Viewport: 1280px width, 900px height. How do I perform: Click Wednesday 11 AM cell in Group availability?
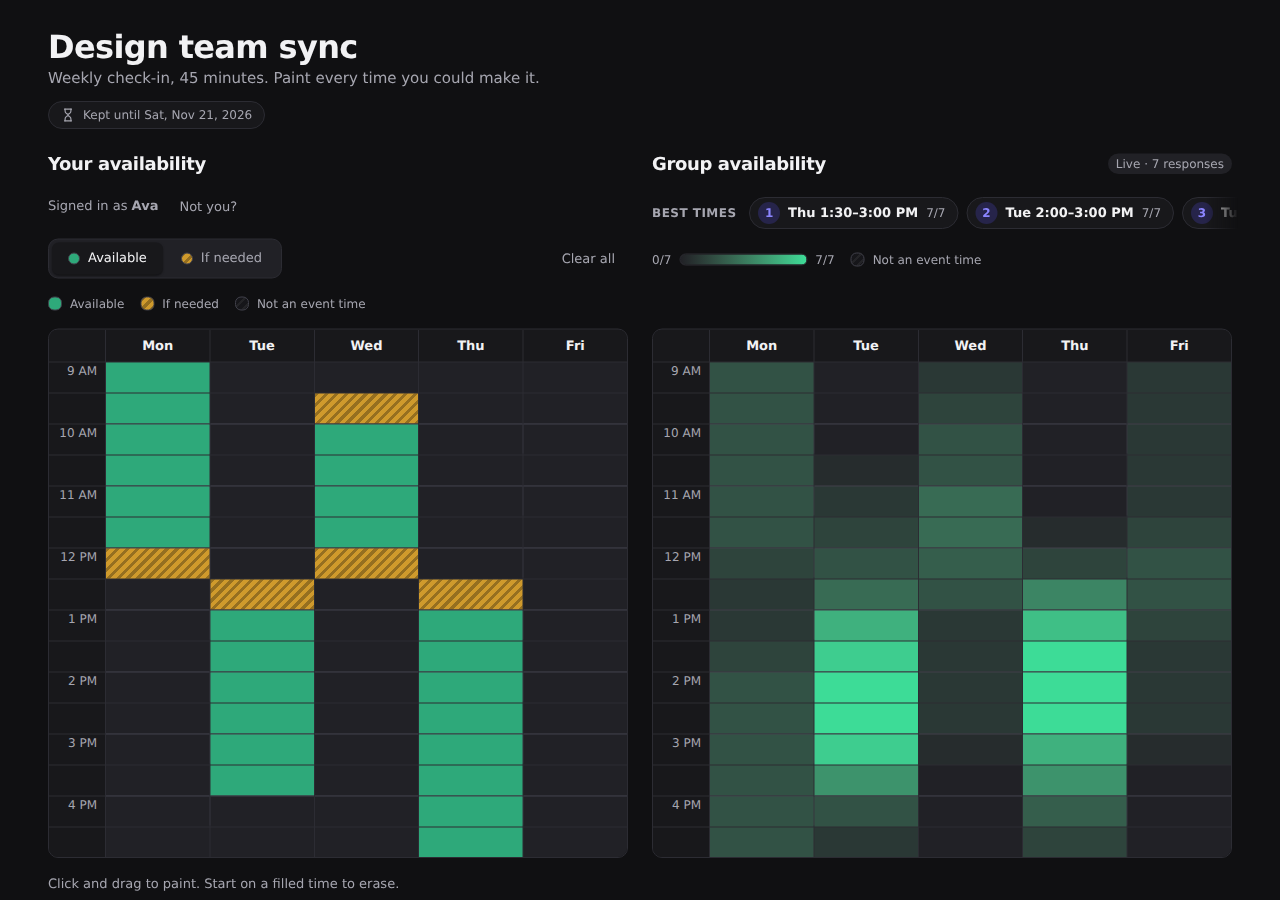(x=970, y=501)
